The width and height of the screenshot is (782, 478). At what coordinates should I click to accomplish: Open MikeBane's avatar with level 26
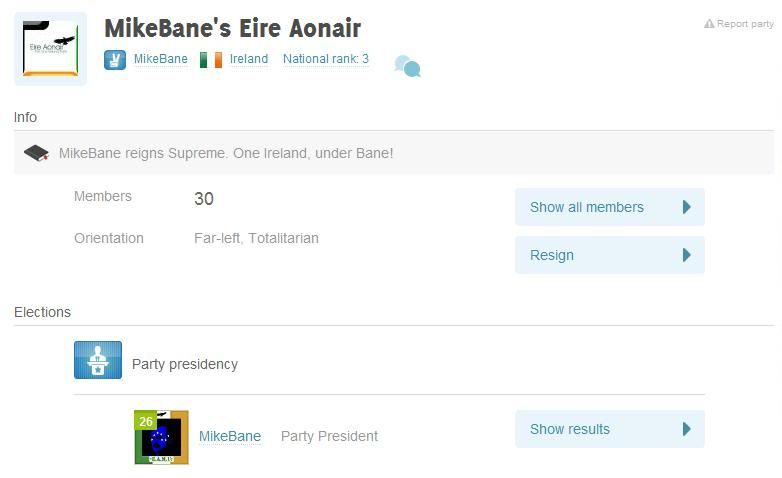[x=162, y=437]
